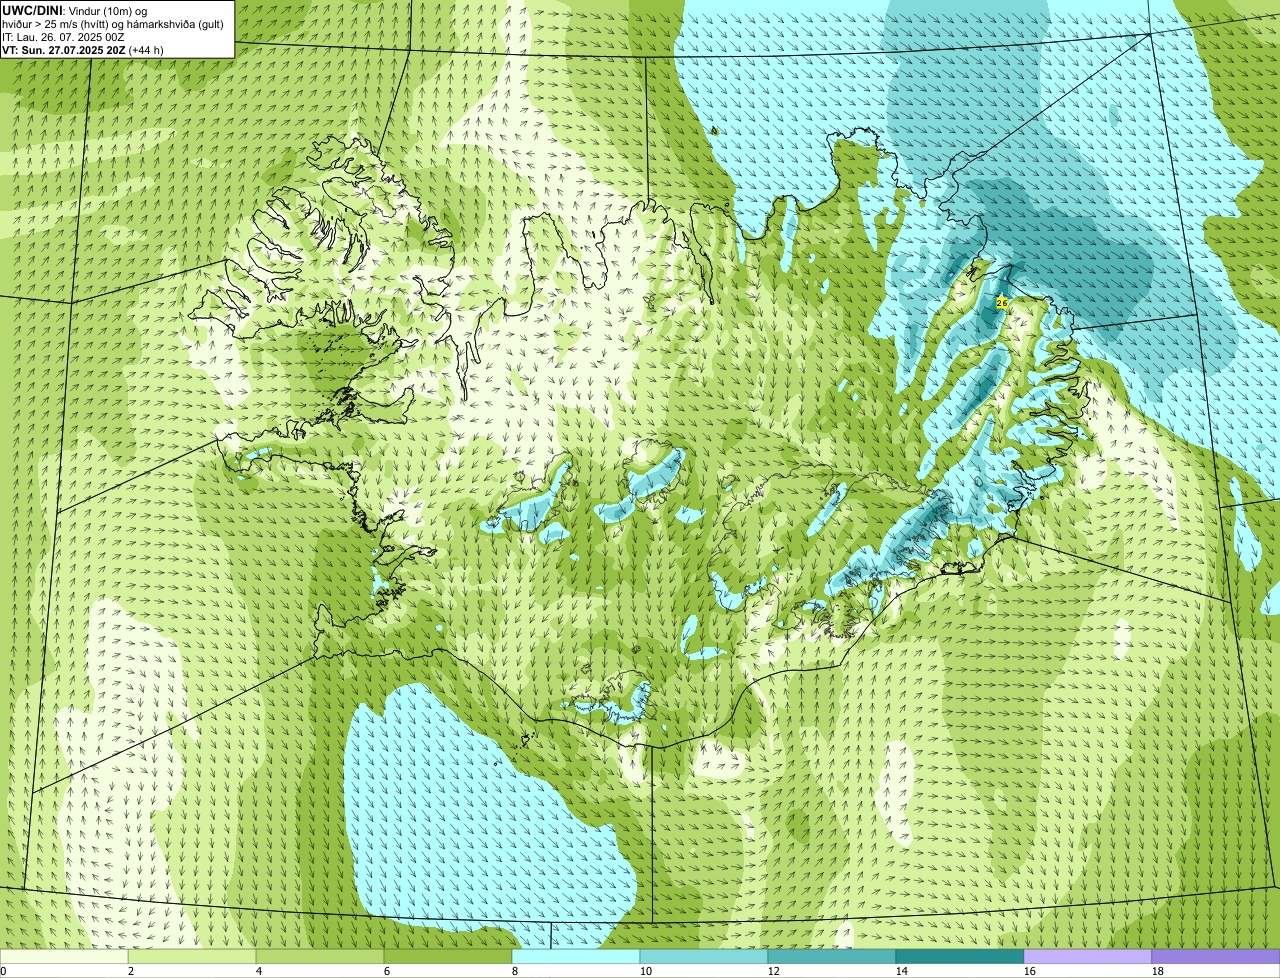The width and height of the screenshot is (1280, 978).
Task: Select the 4–6 m/s legend color
Action: click(x=320, y=956)
